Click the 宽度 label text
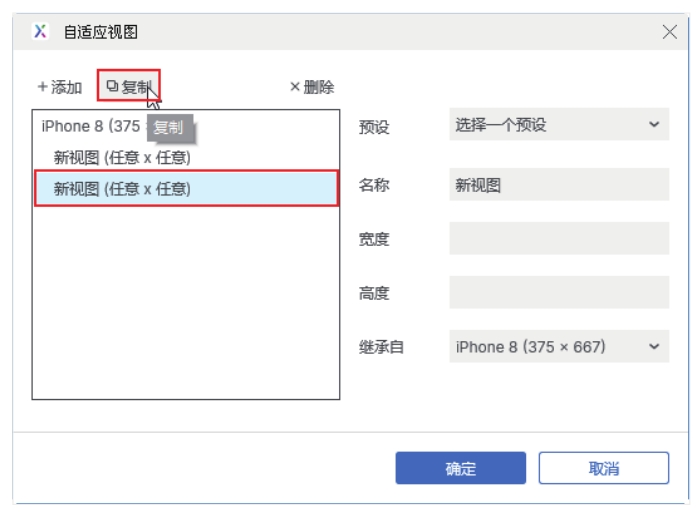Image resolution: width=699 pixels, height=513 pixels. pos(374,240)
